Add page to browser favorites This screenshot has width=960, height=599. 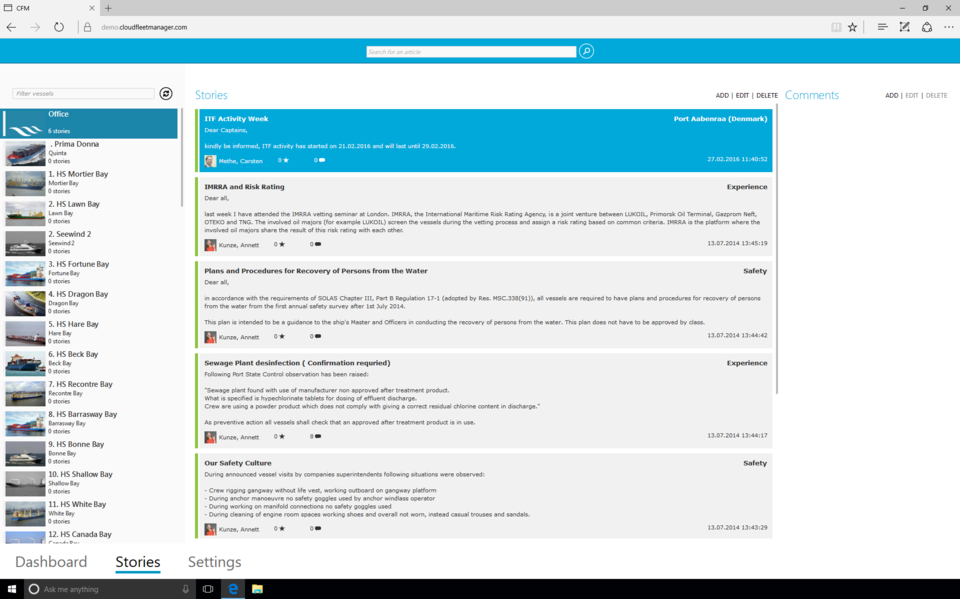click(x=853, y=27)
